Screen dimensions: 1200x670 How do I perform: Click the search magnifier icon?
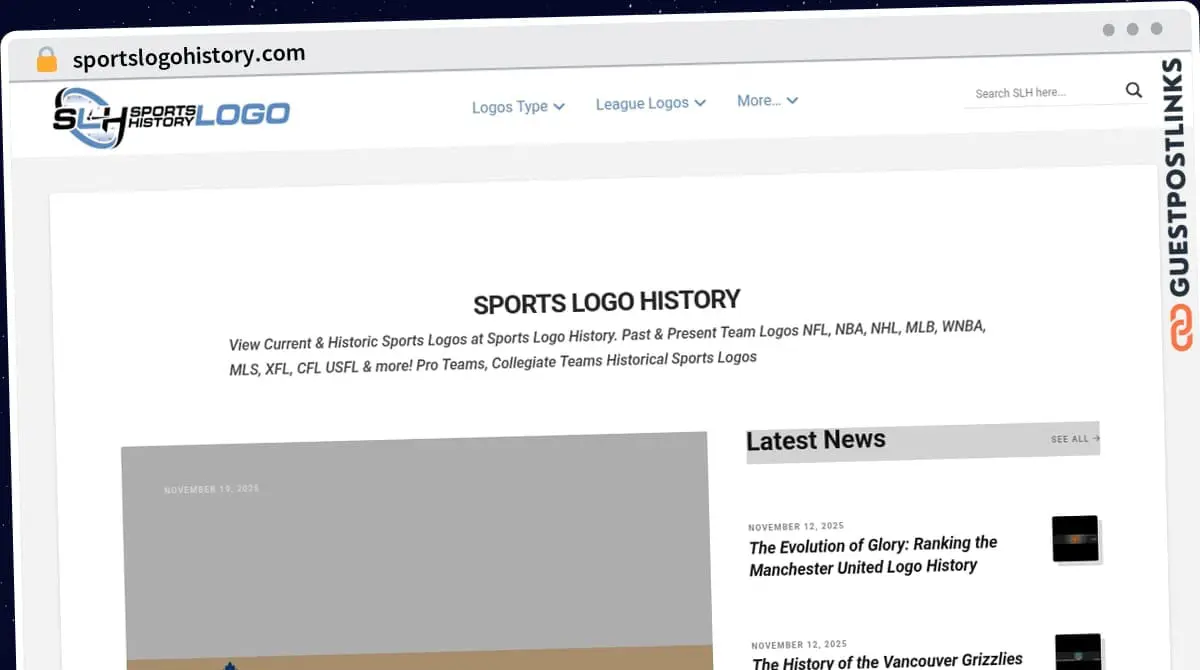[x=1133, y=89]
